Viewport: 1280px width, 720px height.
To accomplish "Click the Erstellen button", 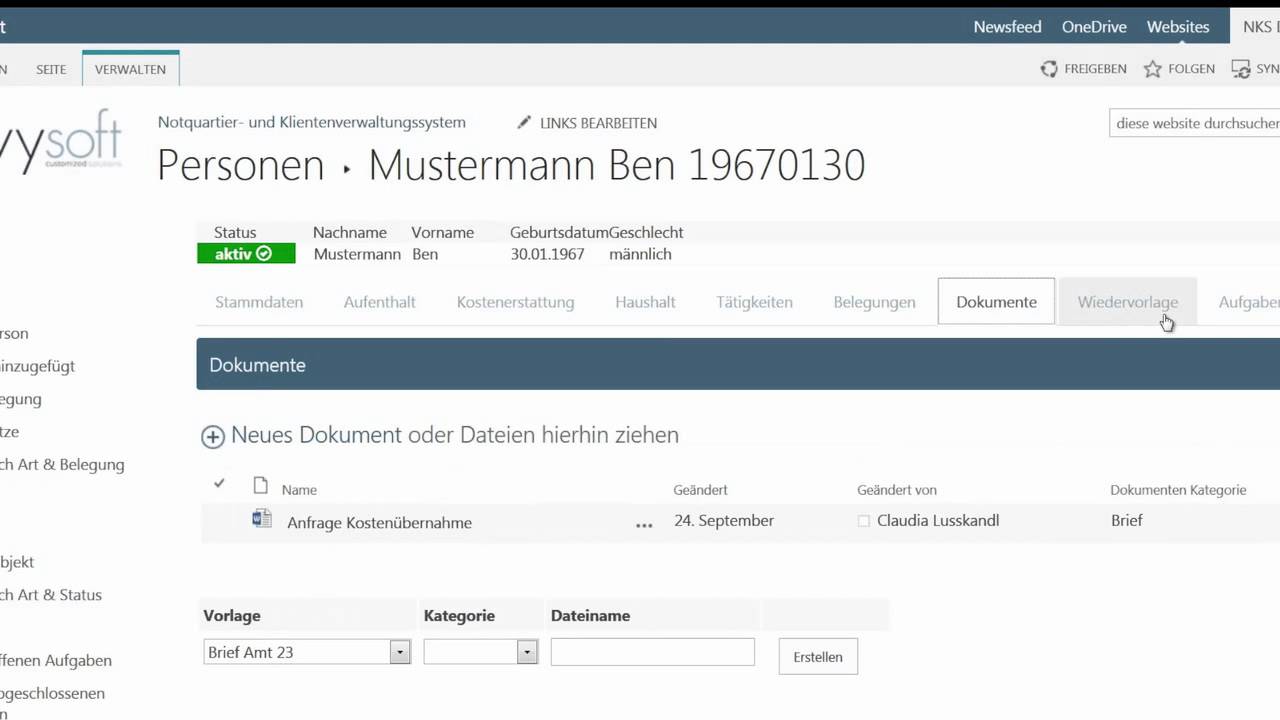I will (x=818, y=657).
